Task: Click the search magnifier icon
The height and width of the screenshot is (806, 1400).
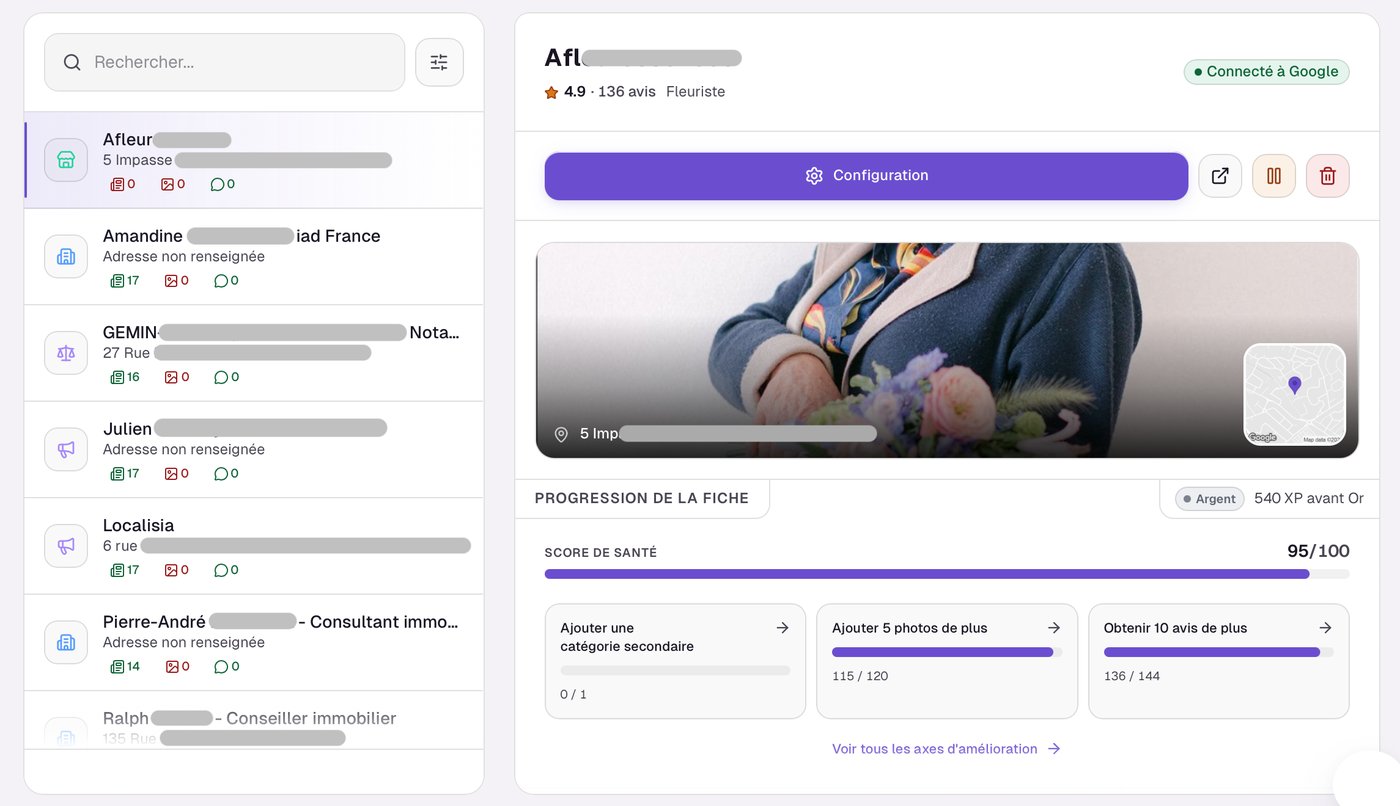Action: [72, 62]
